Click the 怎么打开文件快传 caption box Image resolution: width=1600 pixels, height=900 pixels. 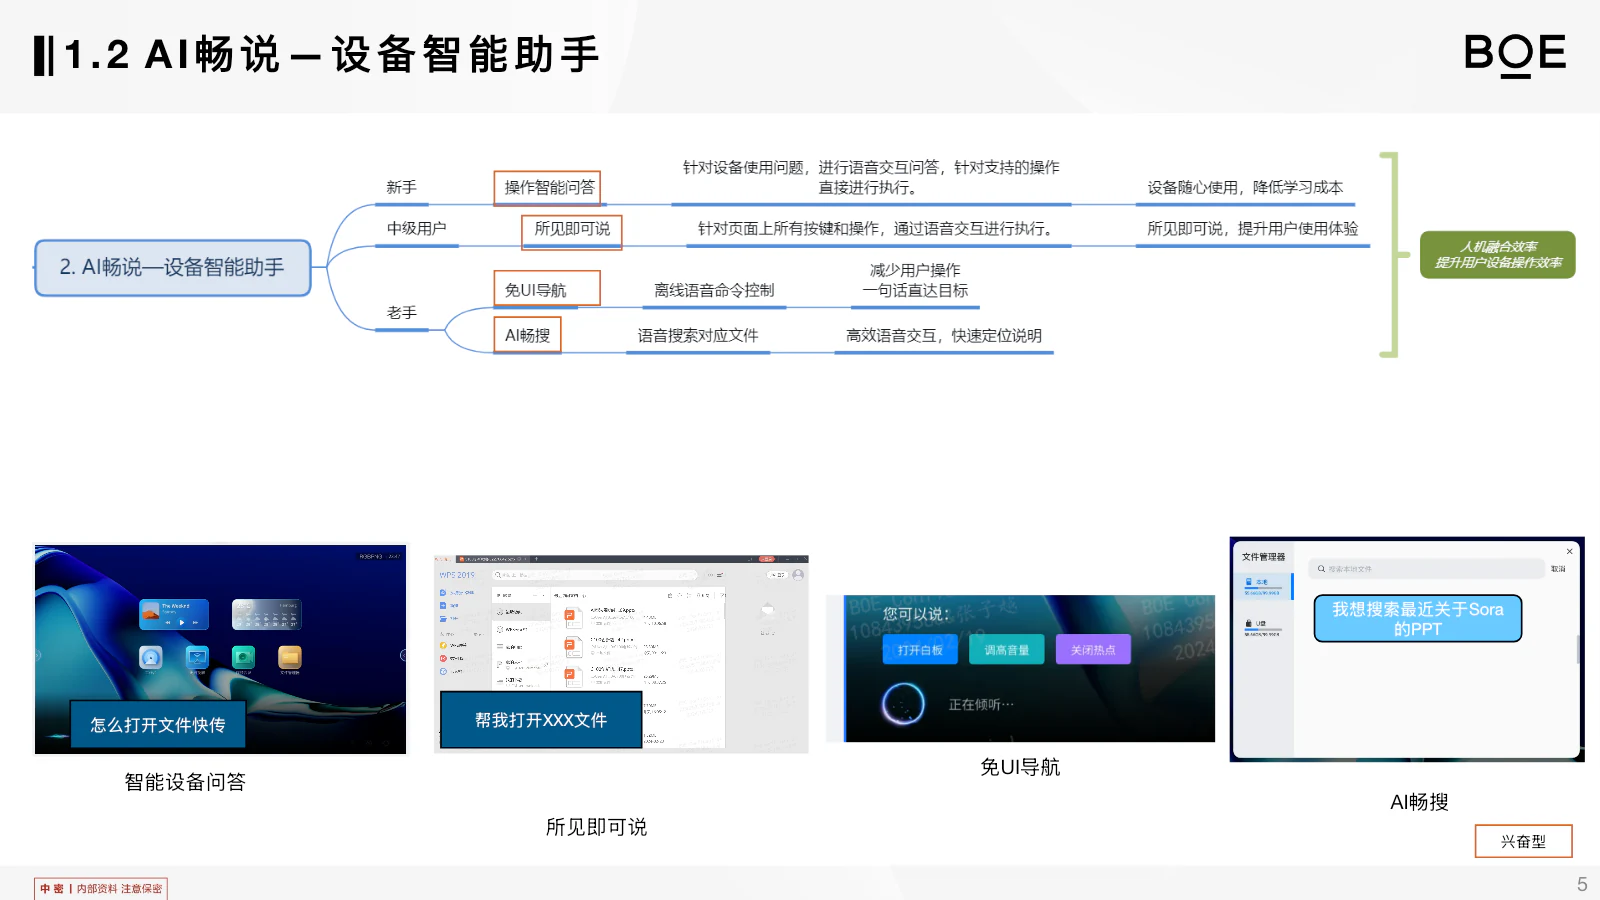point(158,725)
